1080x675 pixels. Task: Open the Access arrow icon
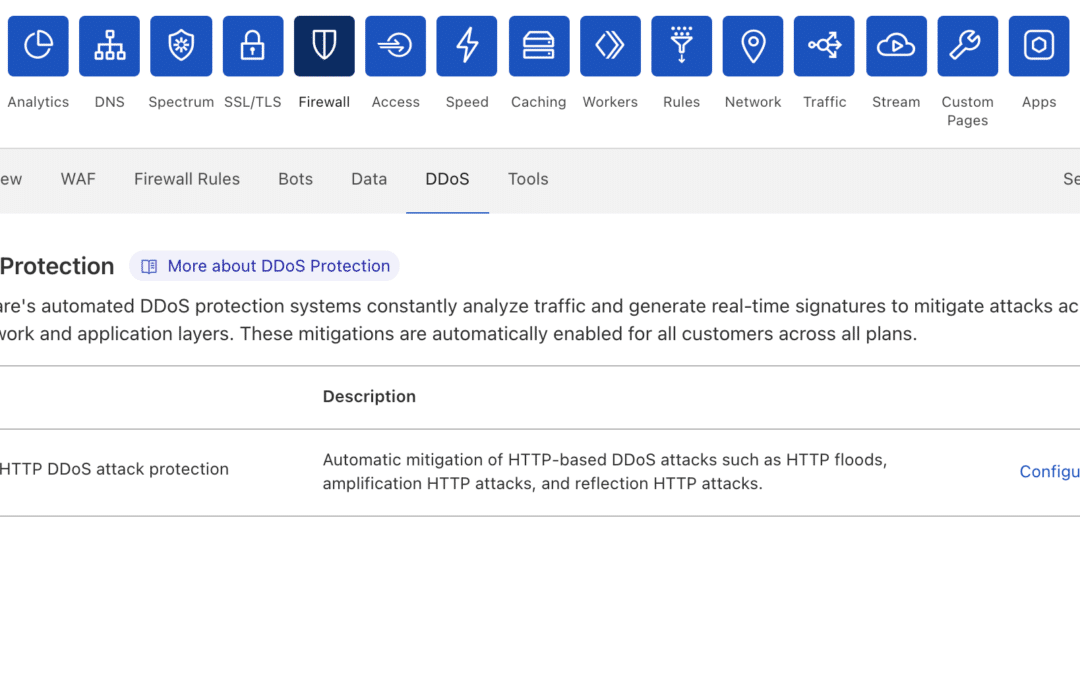(x=395, y=45)
